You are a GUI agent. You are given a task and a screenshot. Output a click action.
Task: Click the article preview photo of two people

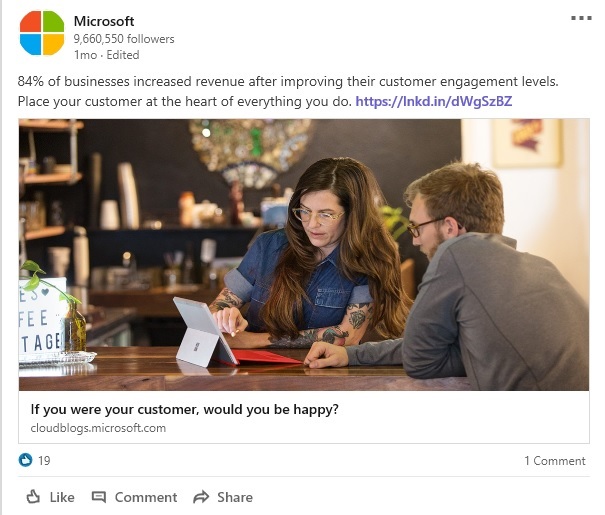coord(304,255)
